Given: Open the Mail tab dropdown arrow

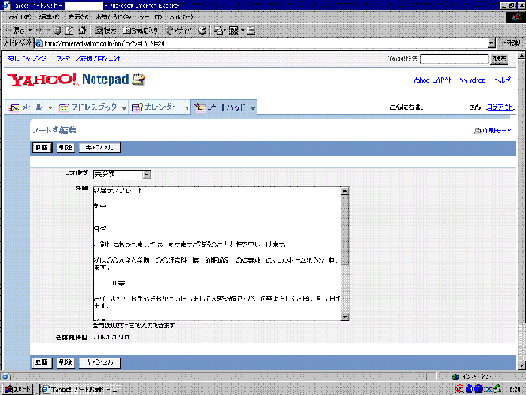Looking at the screenshot, I should coord(50,108).
